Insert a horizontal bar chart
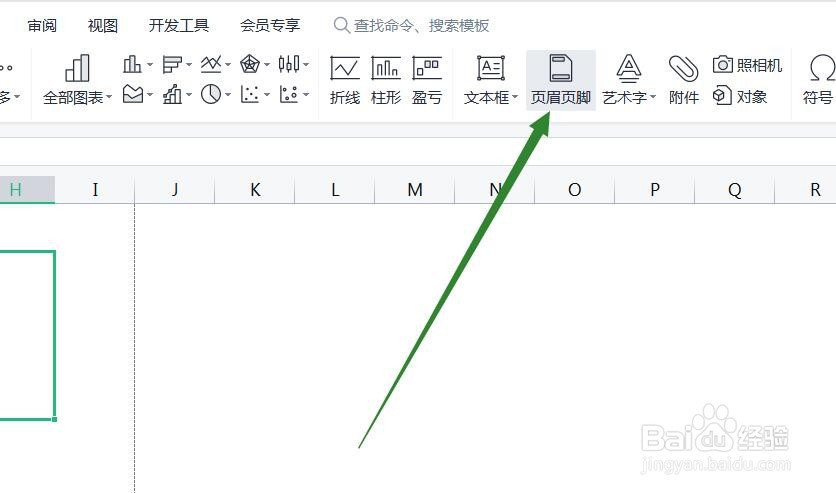The image size is (836, 493). pos(172,64)
